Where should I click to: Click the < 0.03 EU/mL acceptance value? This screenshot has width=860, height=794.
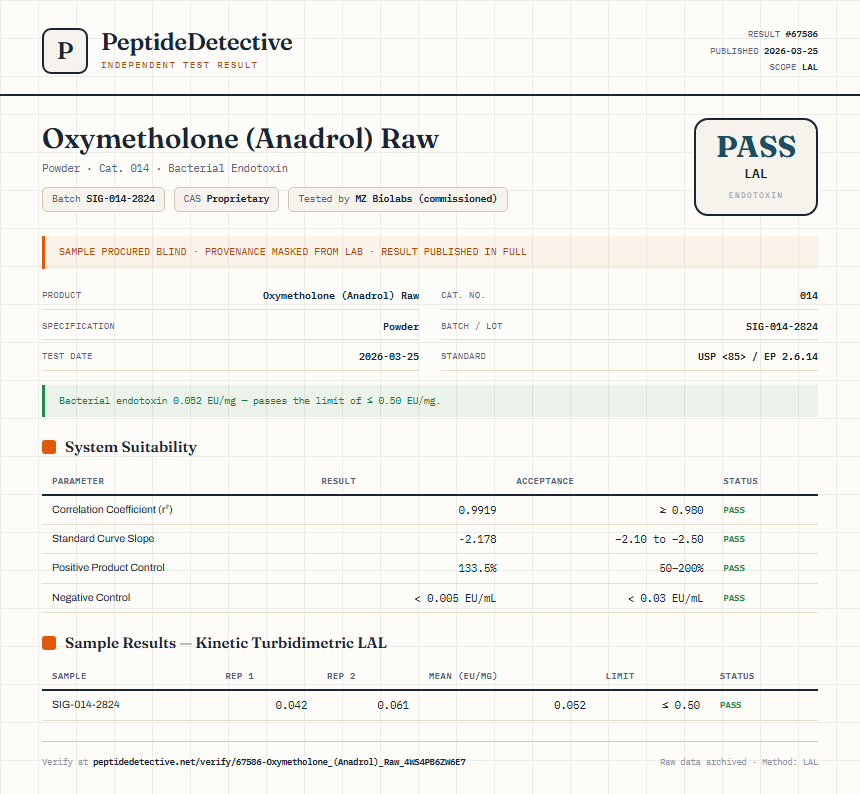(x=665, y=598)
